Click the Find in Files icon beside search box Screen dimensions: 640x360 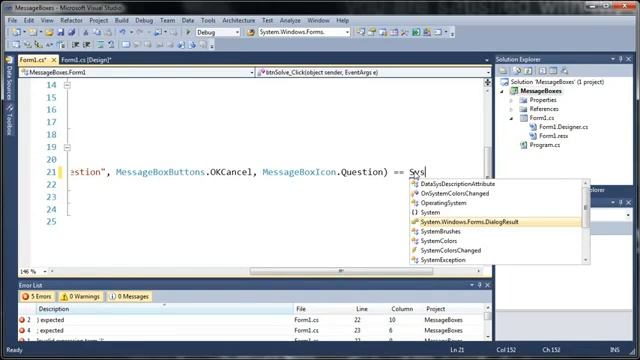point(251,32)
